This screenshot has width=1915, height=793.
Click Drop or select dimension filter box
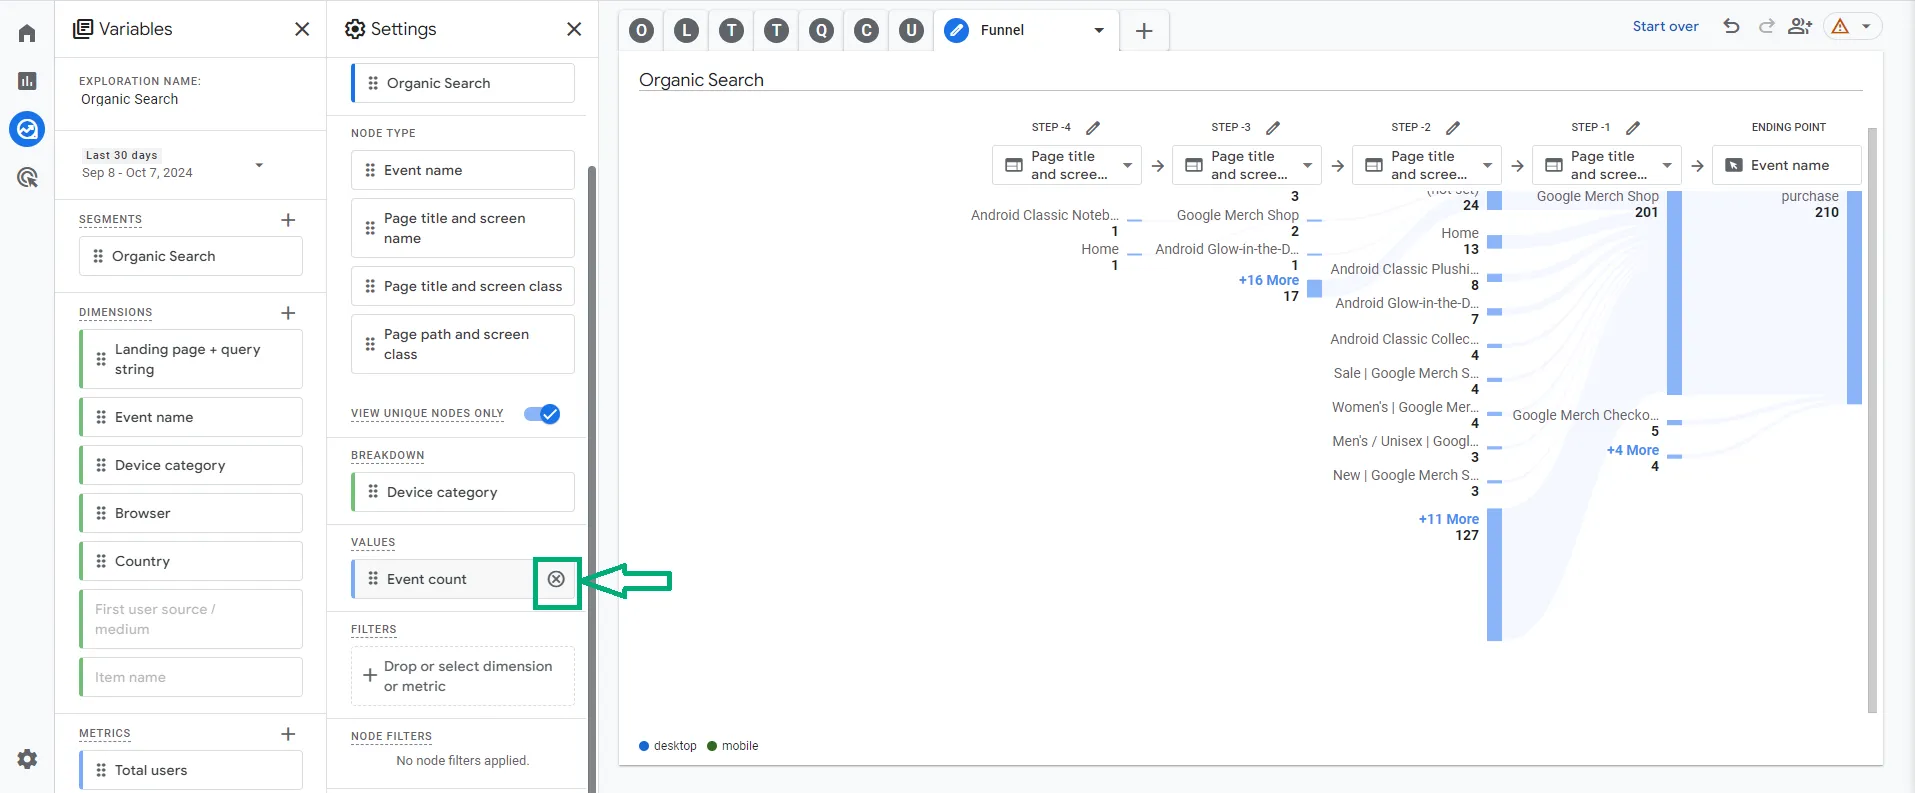463,676
